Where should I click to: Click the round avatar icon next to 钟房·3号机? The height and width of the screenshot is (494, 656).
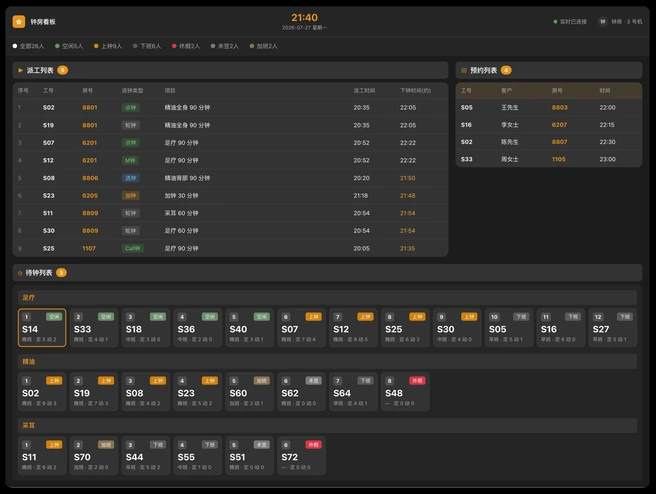pos(602,21)
